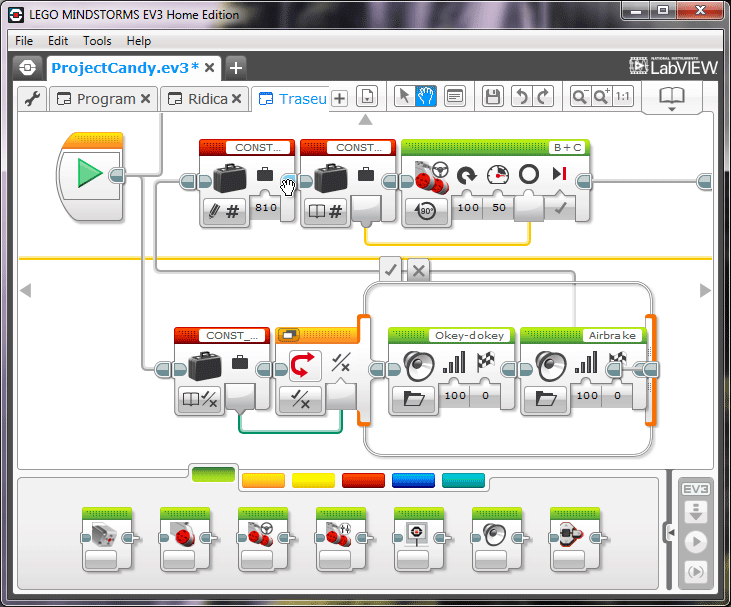Add a new program tab
This screenshot has height=607, width=731.
pyautogui.click(x=340, y=99)
